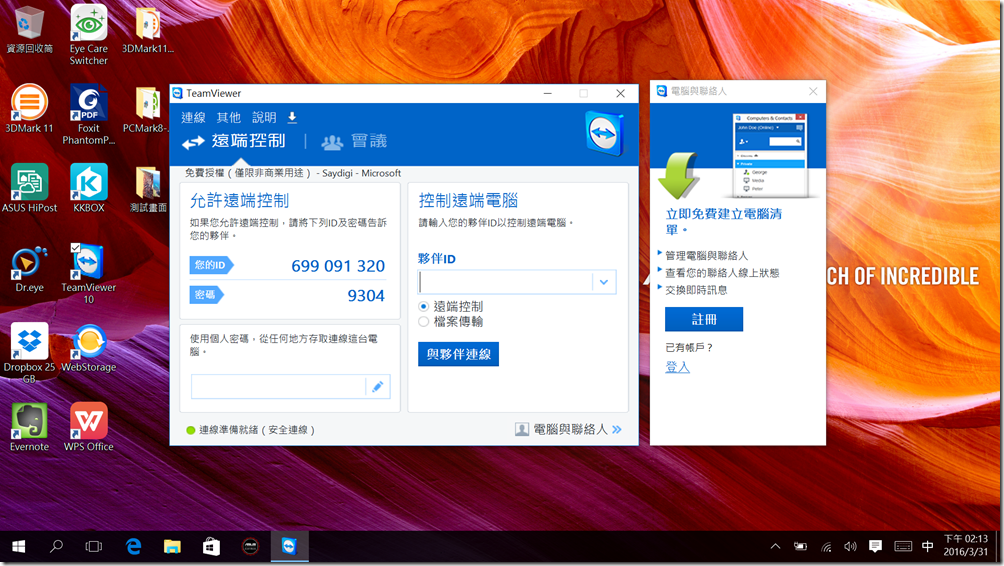Click the battery tray icon
The height and width of the screenshot is (566, 1004).
coord(800,546)
